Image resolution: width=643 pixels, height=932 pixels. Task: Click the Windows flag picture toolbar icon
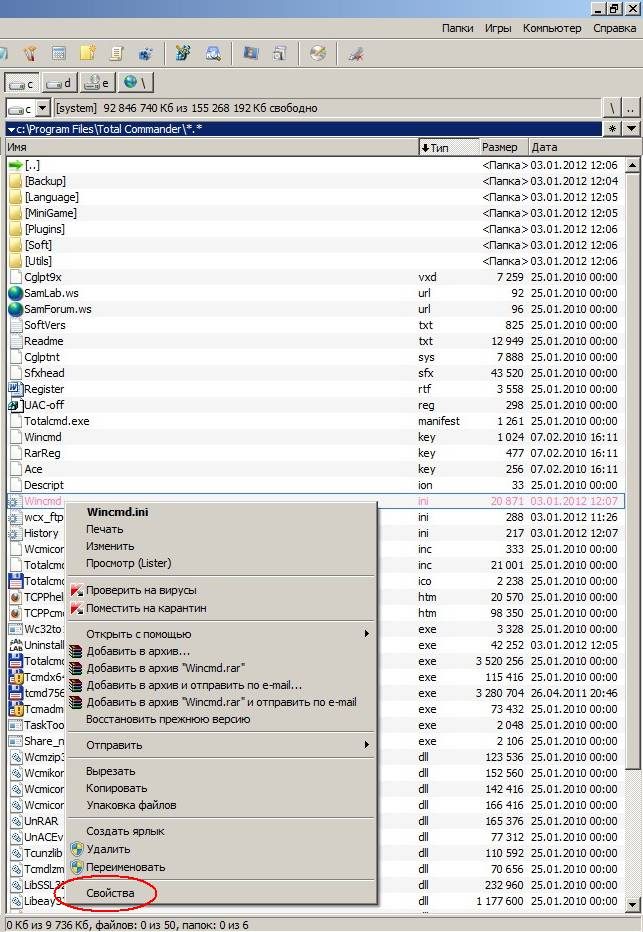[251, 53]
